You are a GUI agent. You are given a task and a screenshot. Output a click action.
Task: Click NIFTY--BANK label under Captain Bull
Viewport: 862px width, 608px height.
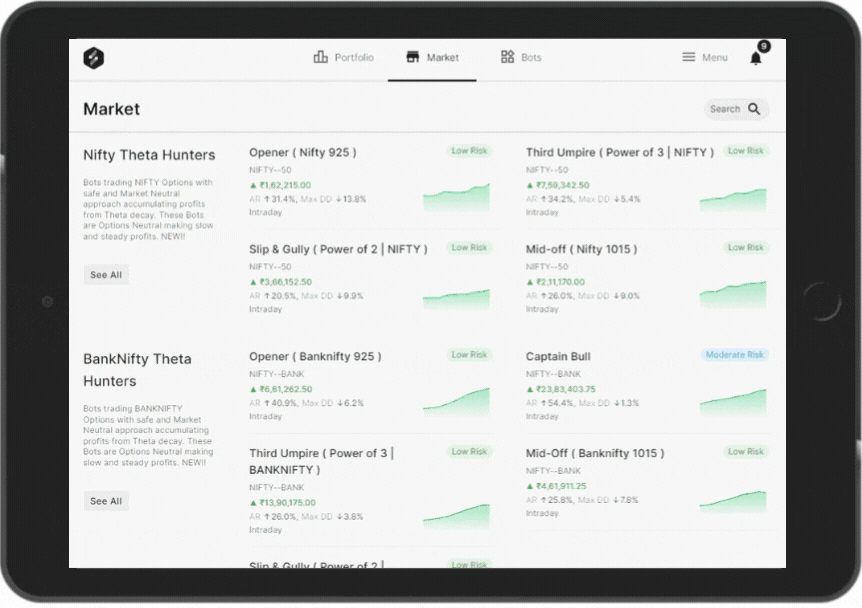(553, 374)
